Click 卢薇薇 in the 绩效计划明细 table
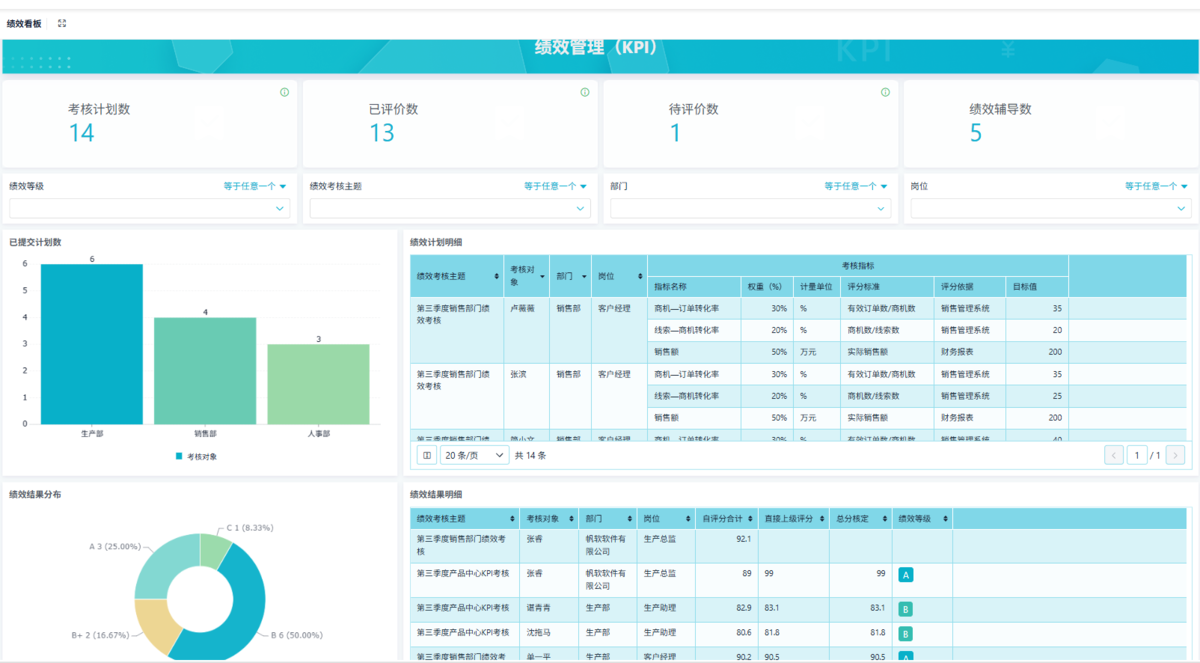 point(524,308)
